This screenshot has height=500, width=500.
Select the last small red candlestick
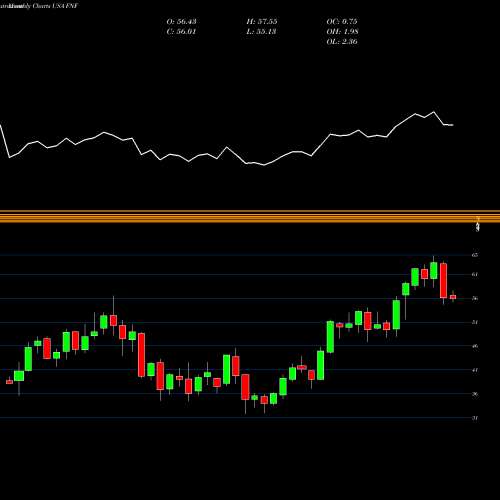point(453,297)
